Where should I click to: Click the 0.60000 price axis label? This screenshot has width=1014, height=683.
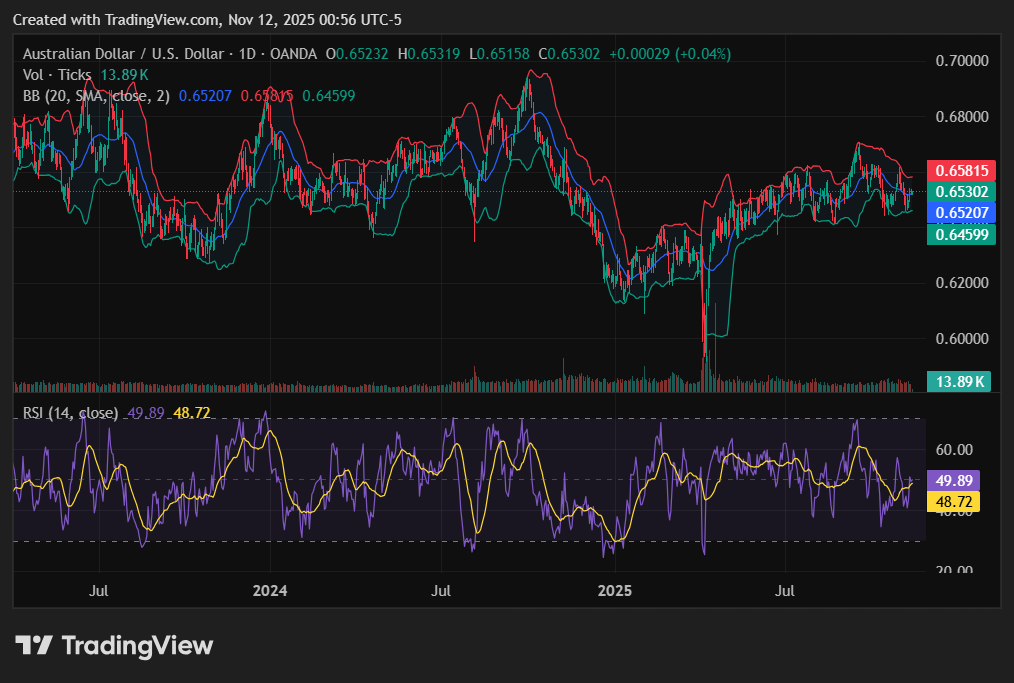tap(962, 339)
